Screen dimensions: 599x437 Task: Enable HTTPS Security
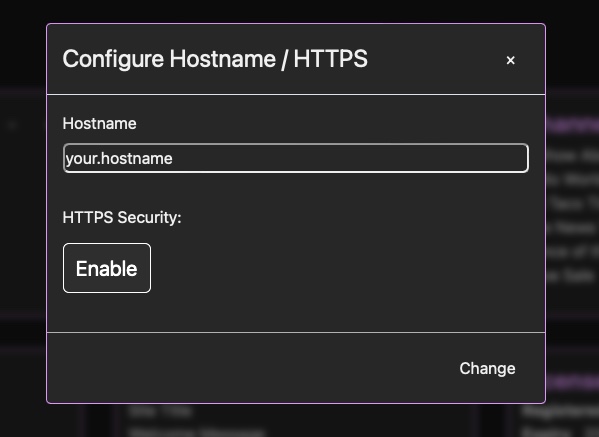107,268
